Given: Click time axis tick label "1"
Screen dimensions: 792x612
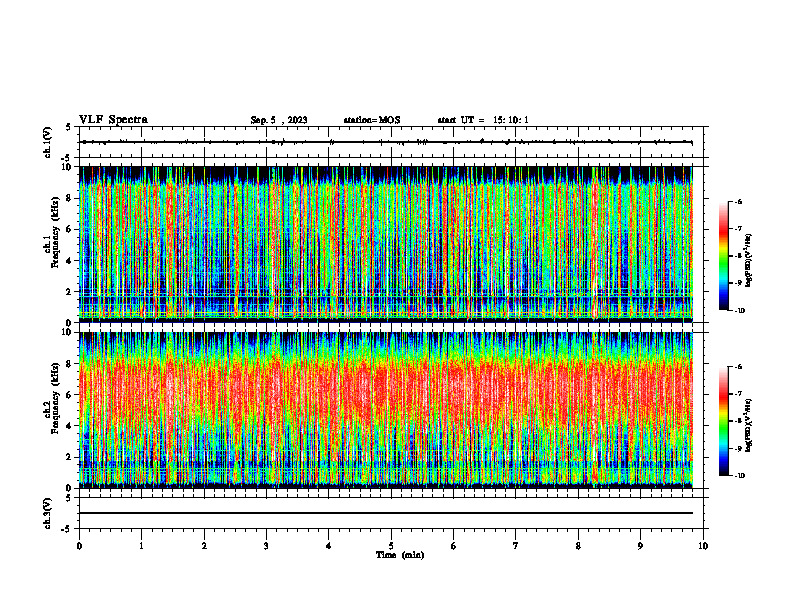Looking at the screenshot, I should point(141,546).
